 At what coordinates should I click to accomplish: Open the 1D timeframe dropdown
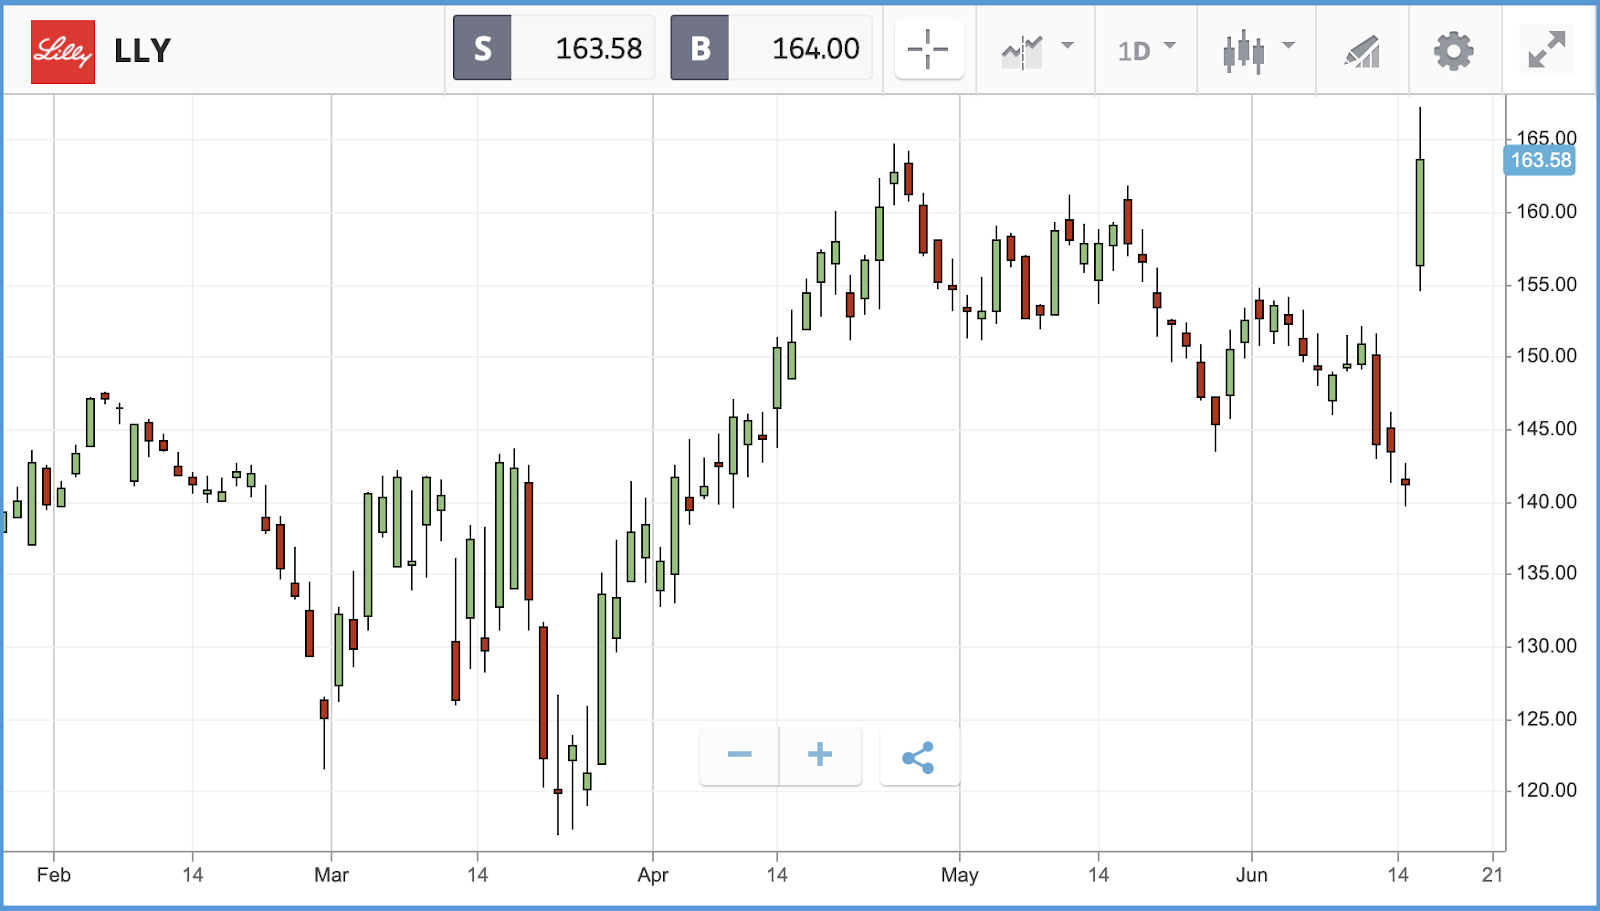[1146, 50]
